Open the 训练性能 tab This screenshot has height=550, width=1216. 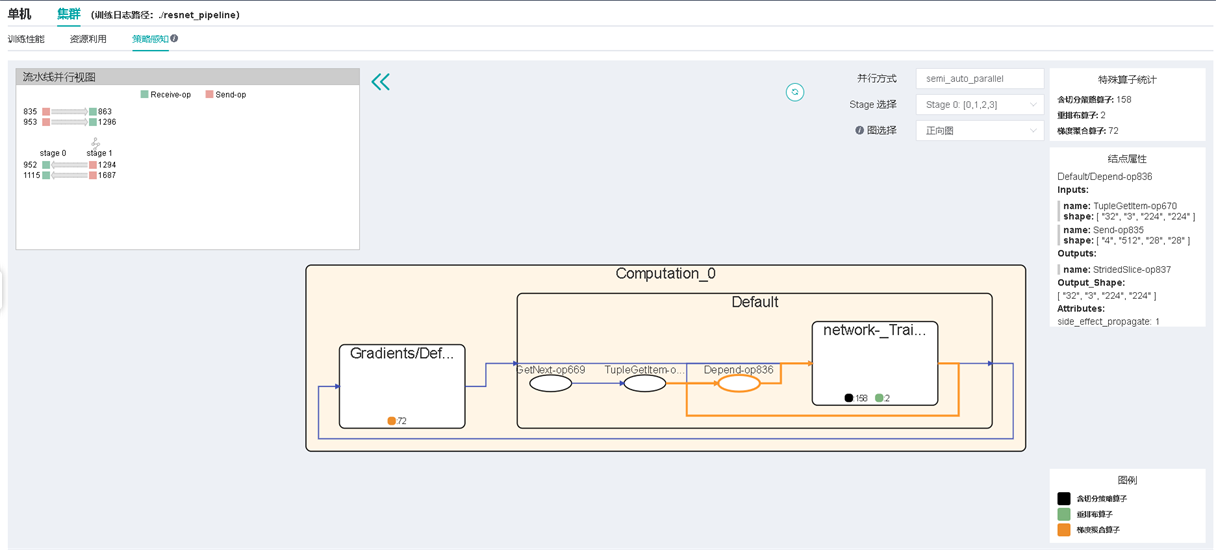click(x=26, y=39)
